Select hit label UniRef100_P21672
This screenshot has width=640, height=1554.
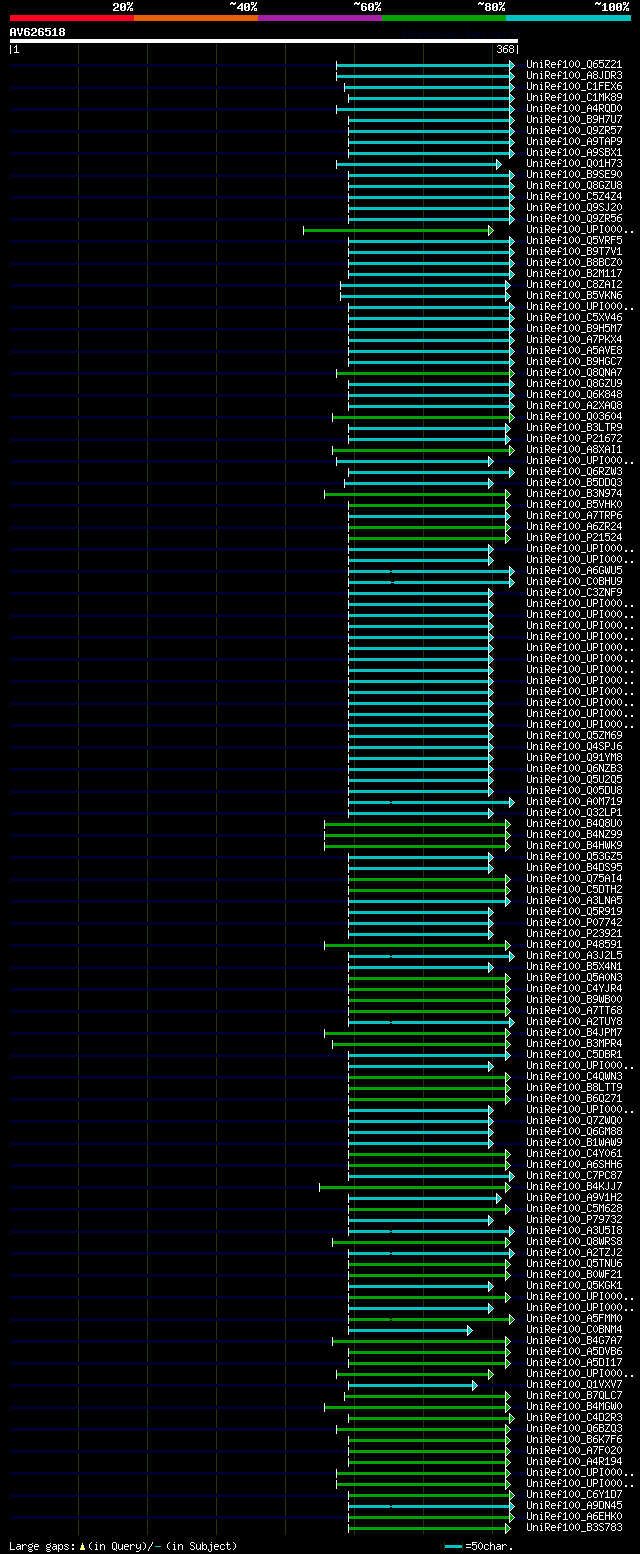574,438
